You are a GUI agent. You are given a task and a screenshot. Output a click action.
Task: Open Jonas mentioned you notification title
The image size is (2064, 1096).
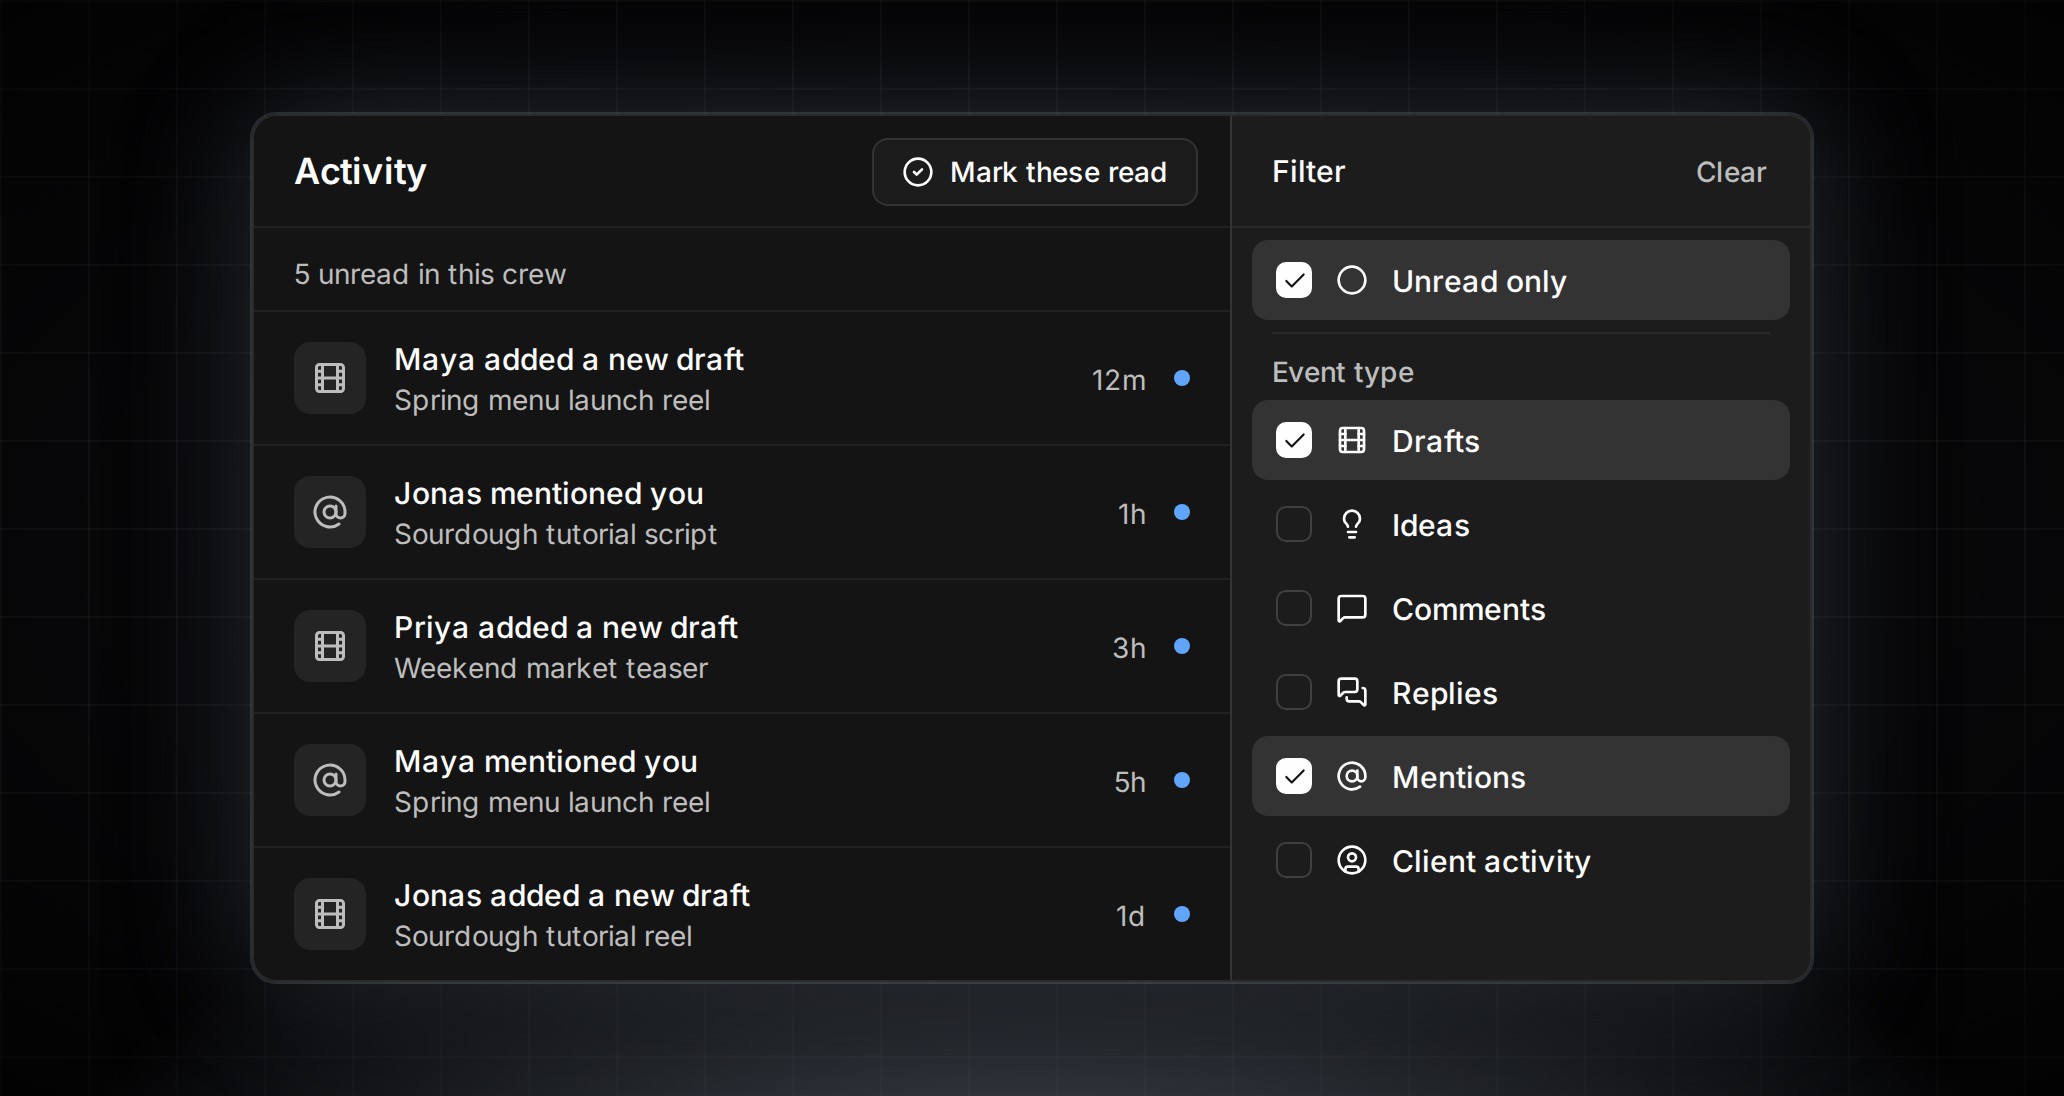549,493
